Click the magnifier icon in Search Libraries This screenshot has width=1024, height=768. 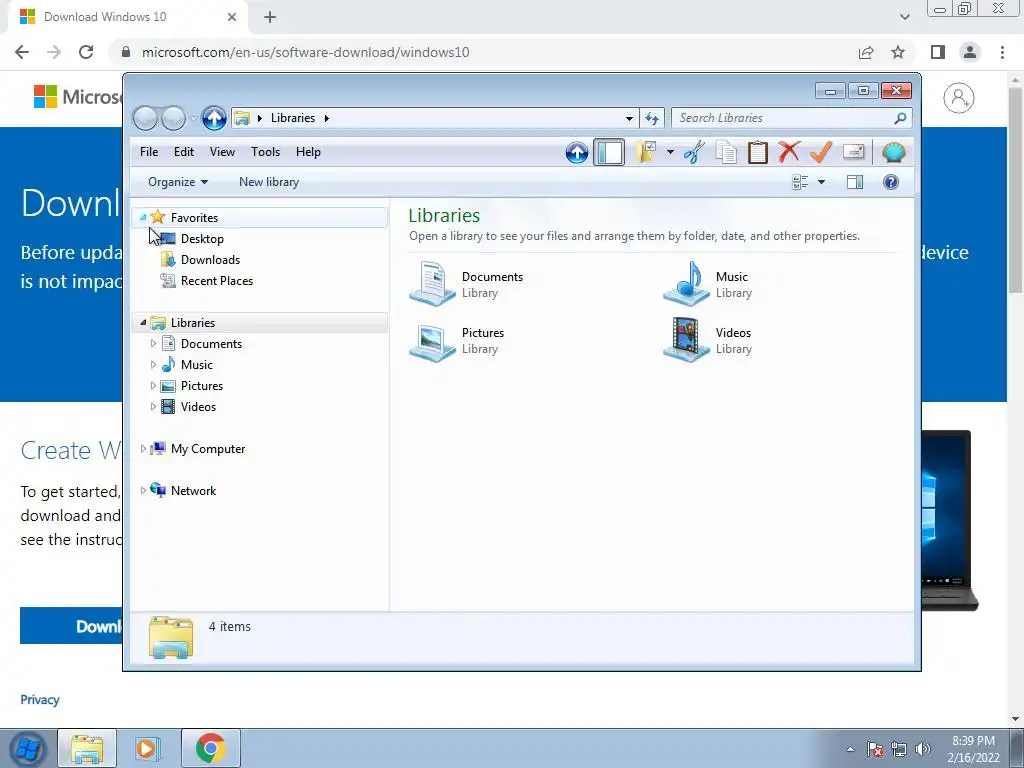(900, 118)
